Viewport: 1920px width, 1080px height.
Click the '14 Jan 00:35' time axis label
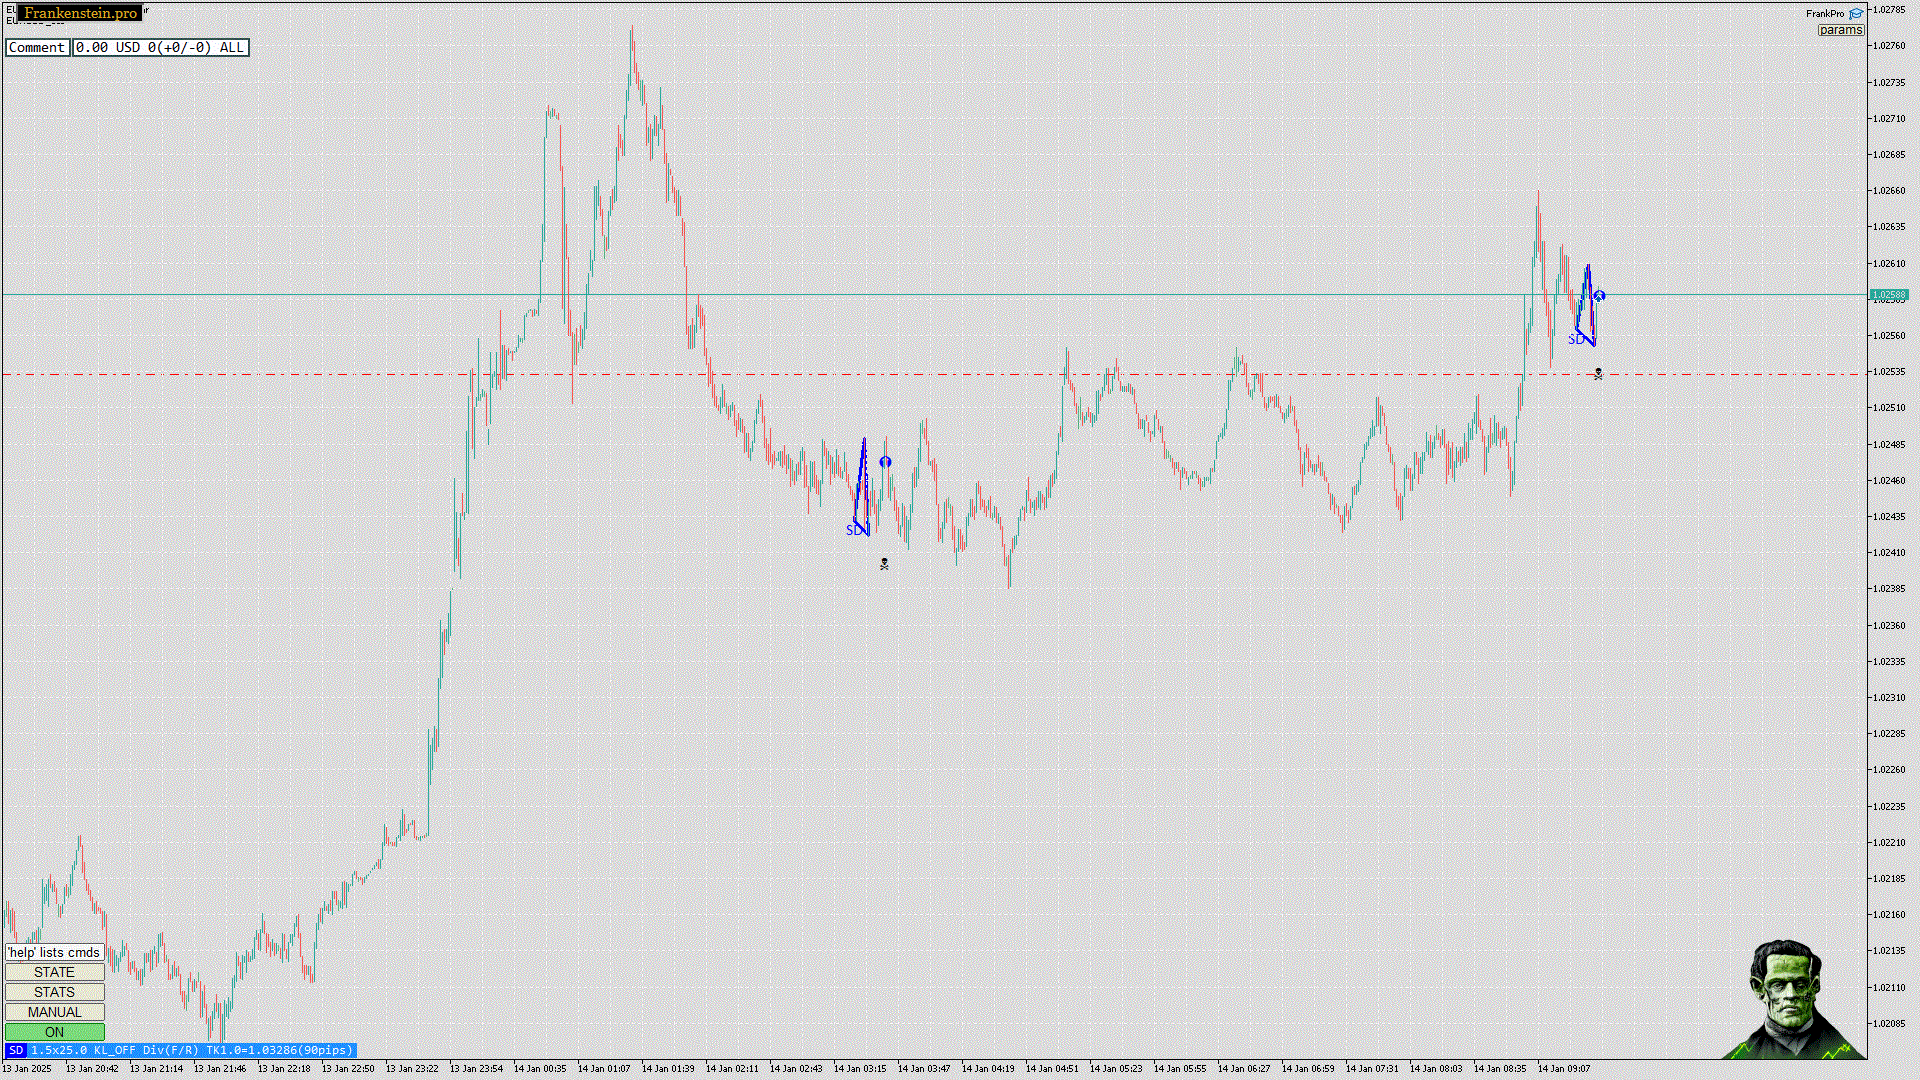tap(540, 1069)
